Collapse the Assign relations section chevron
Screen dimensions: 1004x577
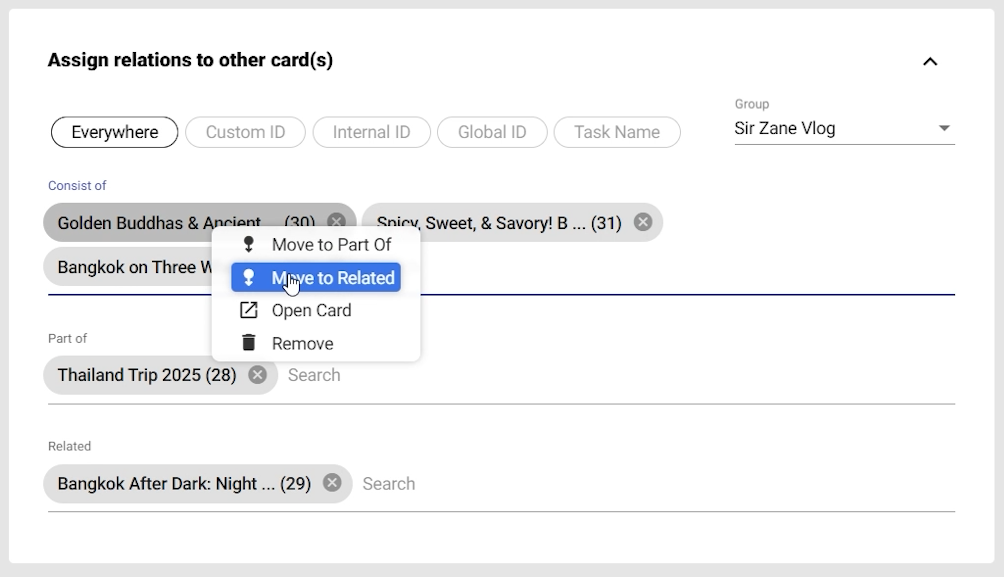pyautogui.click(x=930, y=61)
